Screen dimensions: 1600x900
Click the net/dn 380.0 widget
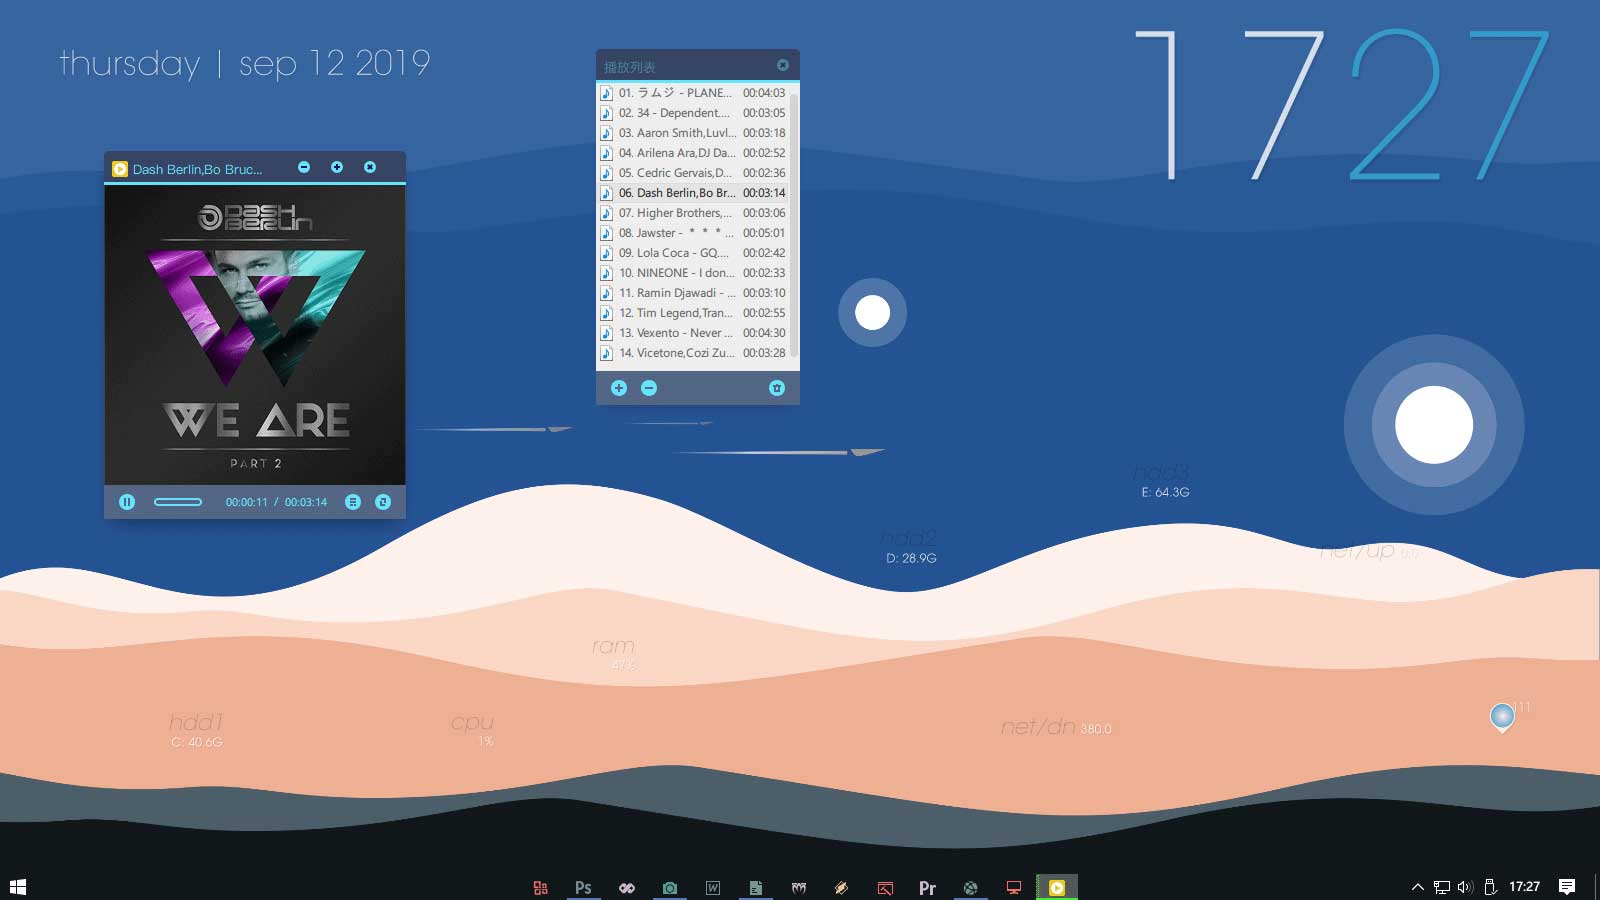click(x=1056, y=727)
